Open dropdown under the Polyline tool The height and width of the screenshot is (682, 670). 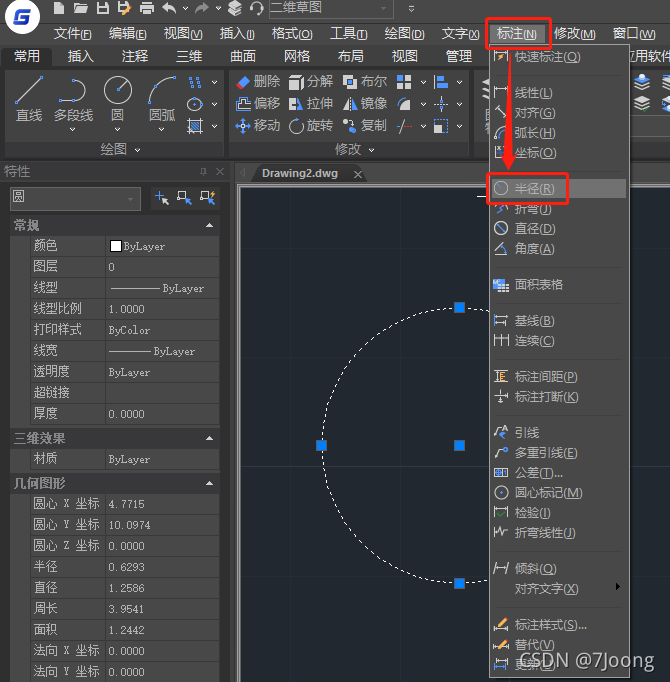(x=73, y=130)
